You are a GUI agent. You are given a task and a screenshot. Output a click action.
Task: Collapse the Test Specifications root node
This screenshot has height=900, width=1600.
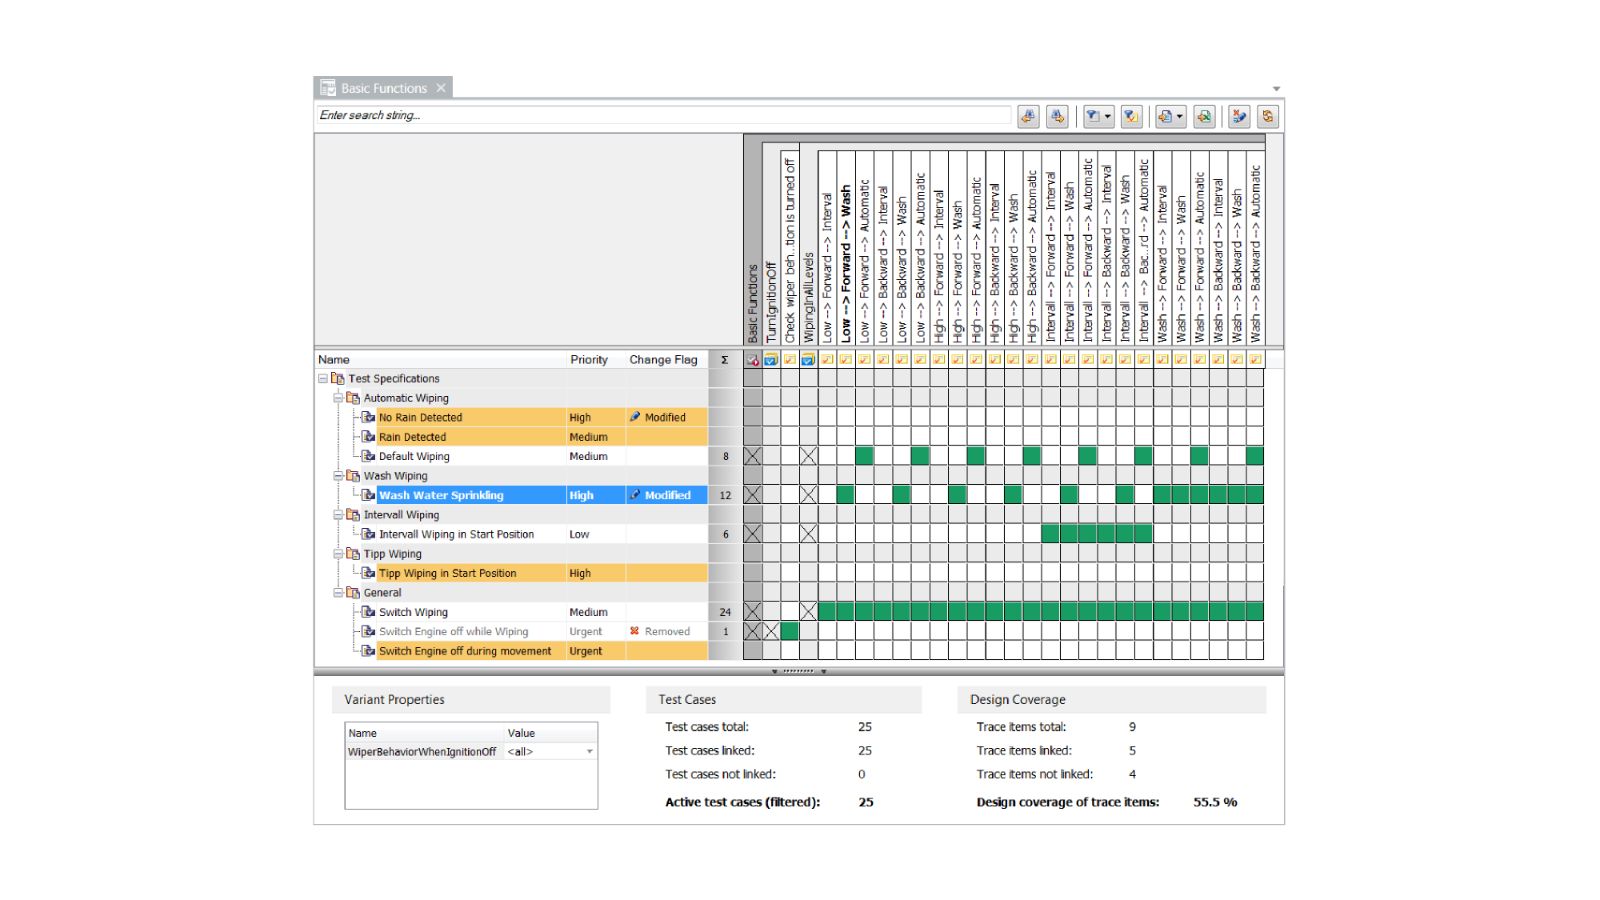(323, 379)
